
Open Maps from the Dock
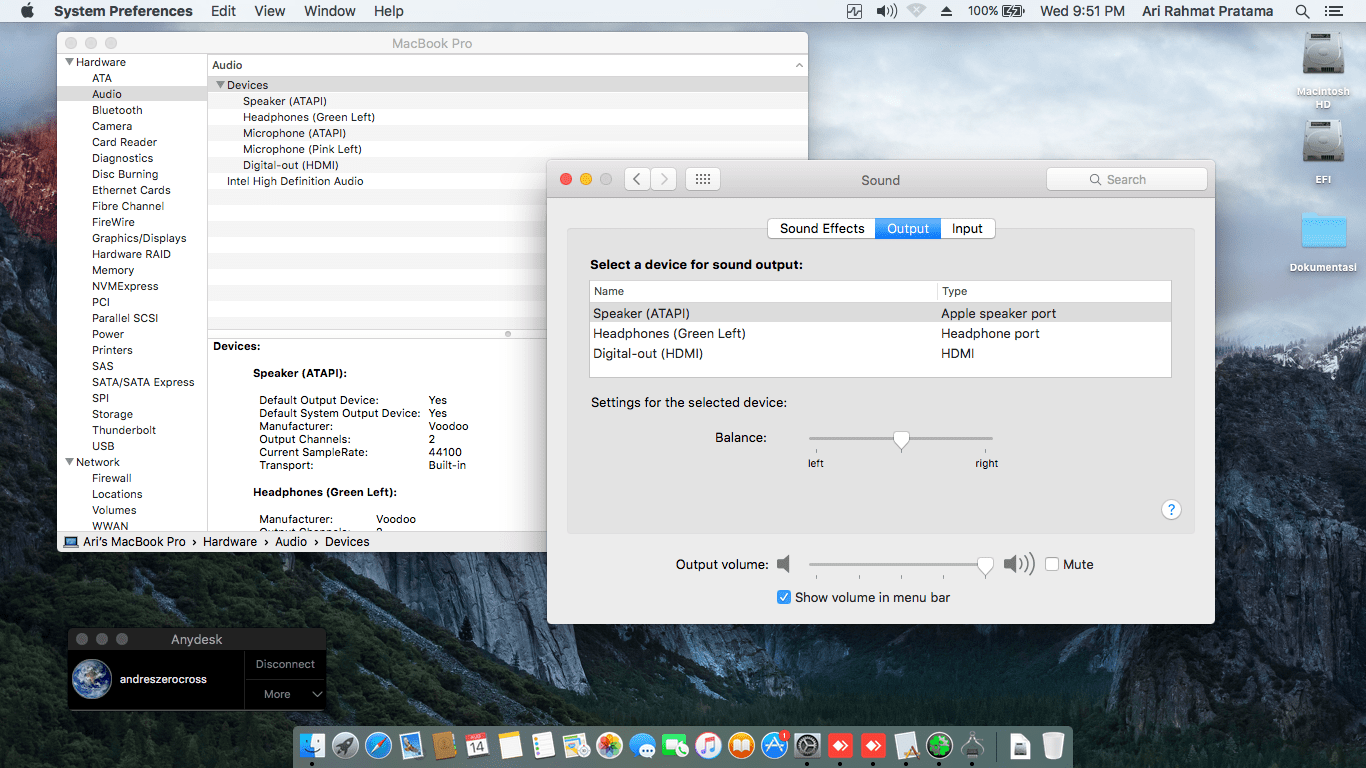coord(576,745)
